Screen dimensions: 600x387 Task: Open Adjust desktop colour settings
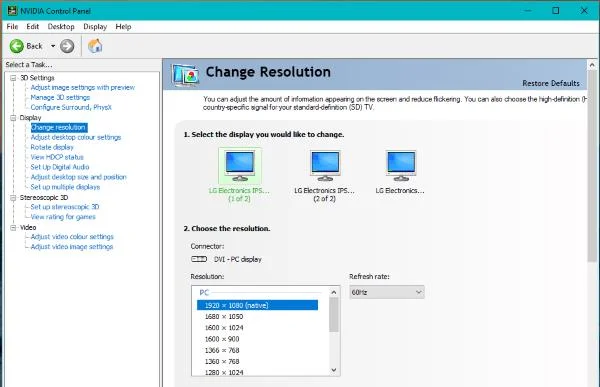(76, 137)
